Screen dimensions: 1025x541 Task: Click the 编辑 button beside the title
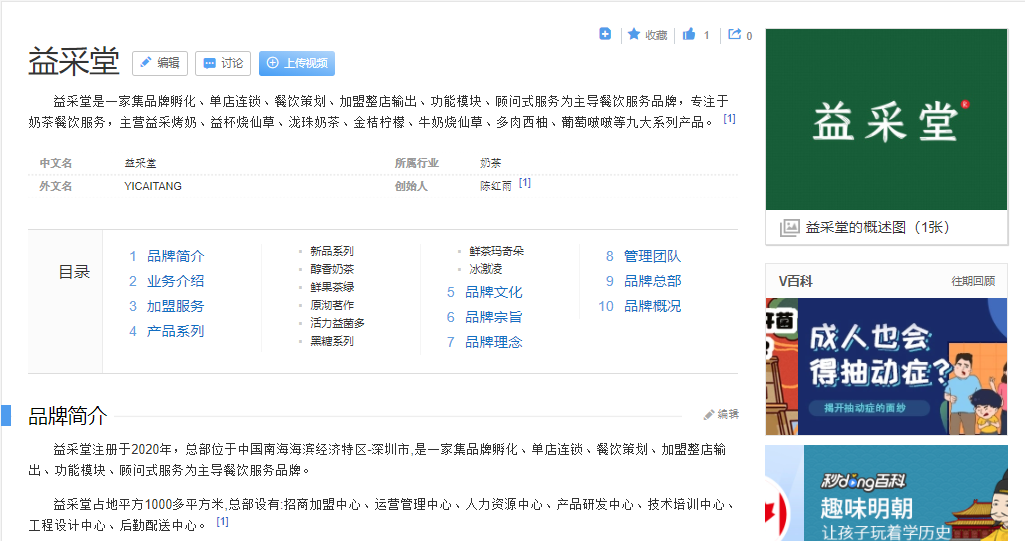coord(160,63)
